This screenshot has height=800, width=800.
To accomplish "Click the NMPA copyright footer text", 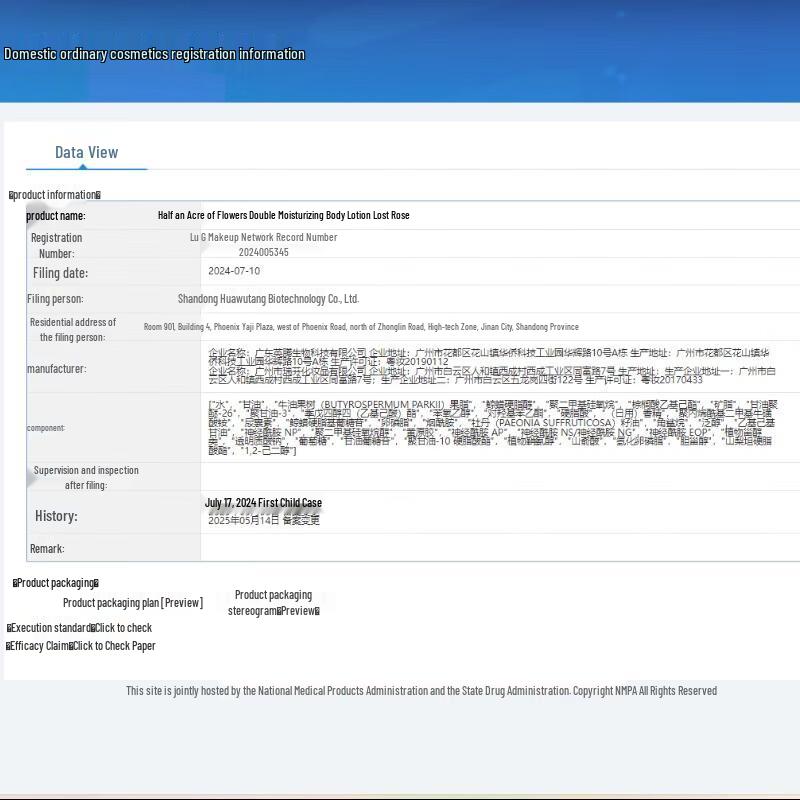I will tap(421, 691).
